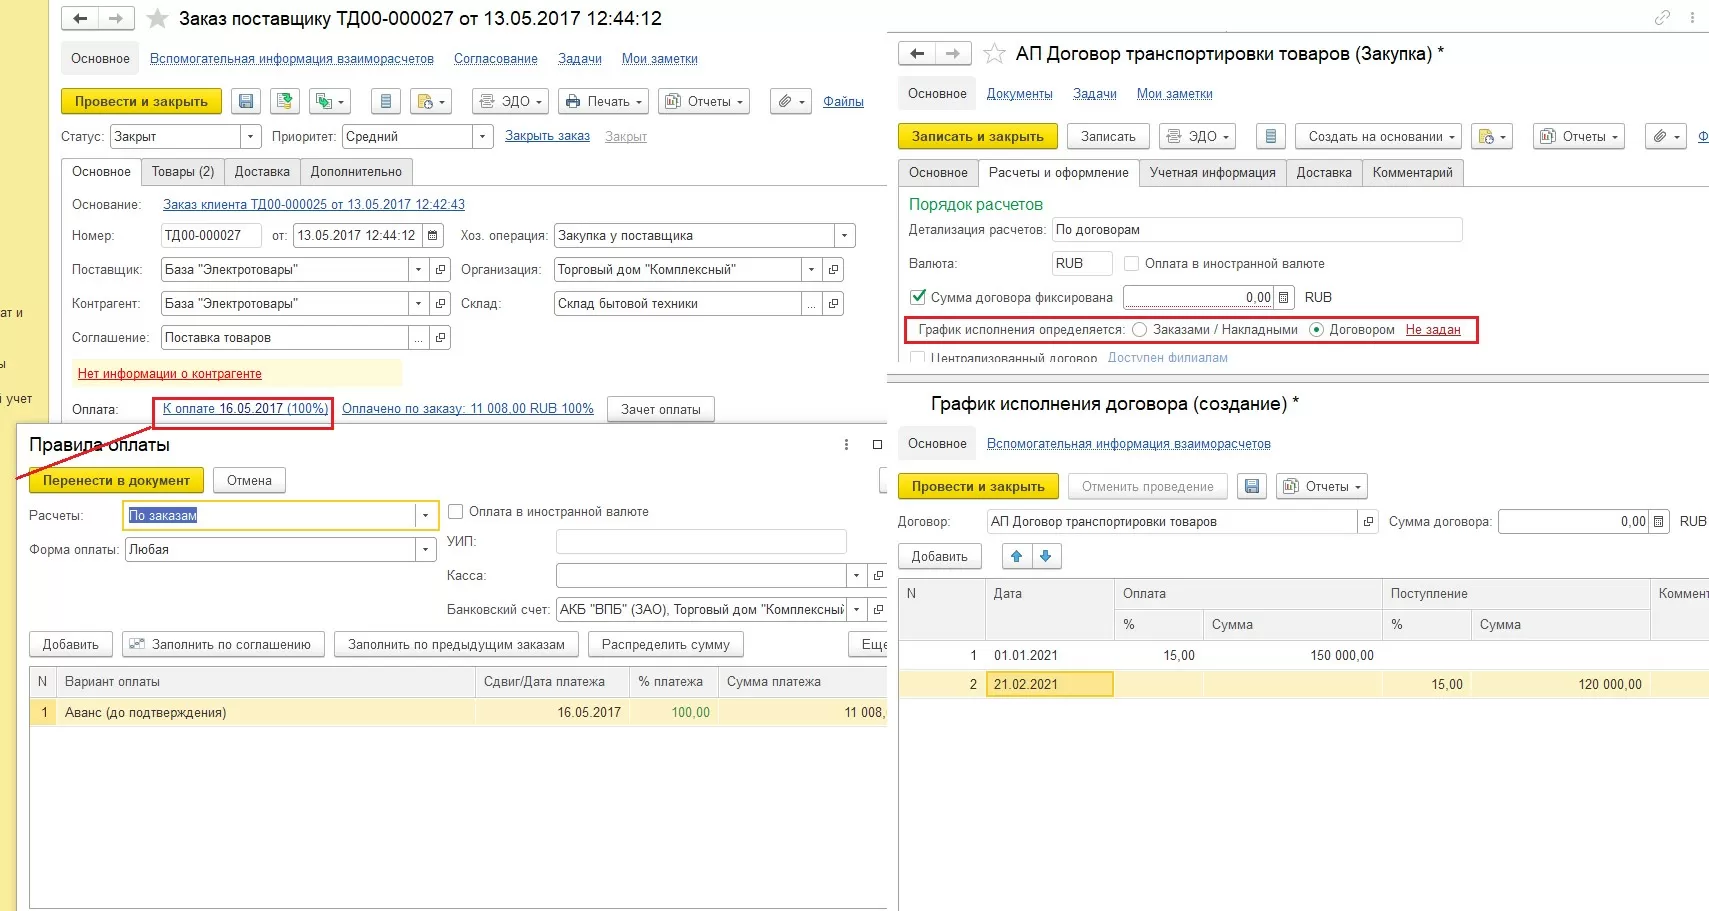Star the АП Договор транспортировки товаров document
1709x911 pixels.
(994, 54)
